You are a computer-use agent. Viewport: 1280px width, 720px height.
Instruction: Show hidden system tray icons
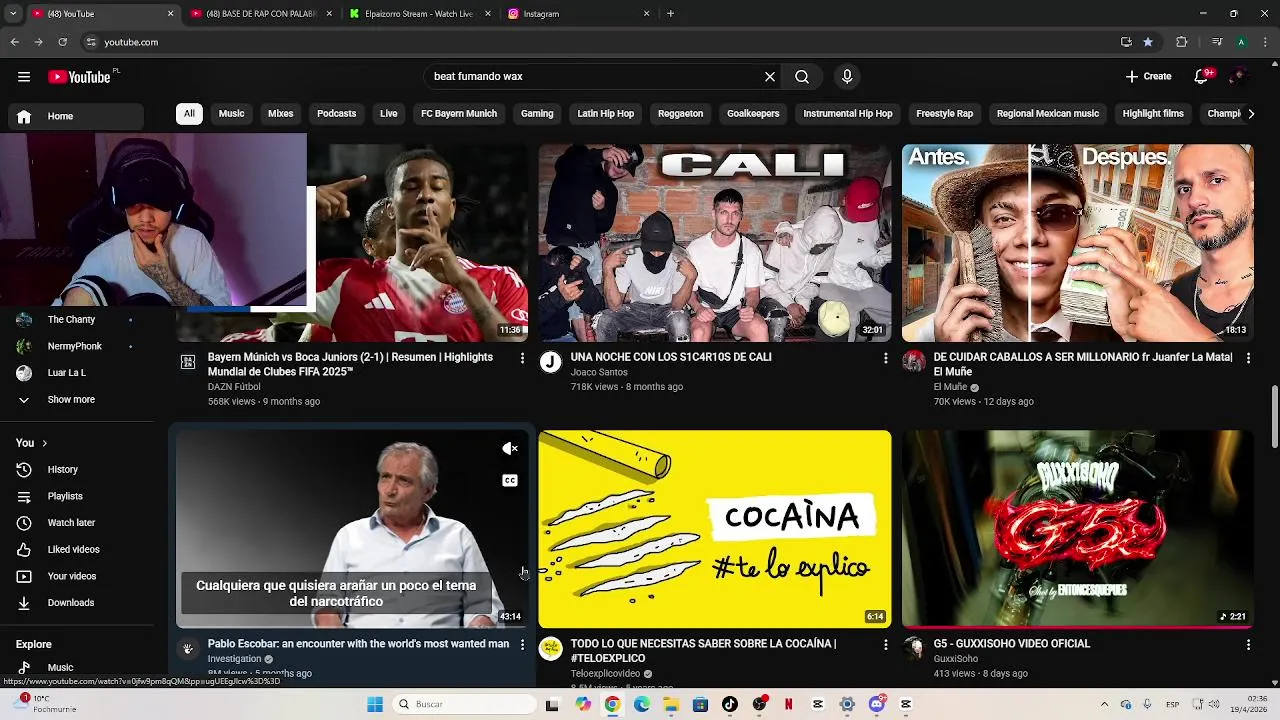pos(1104,704)
